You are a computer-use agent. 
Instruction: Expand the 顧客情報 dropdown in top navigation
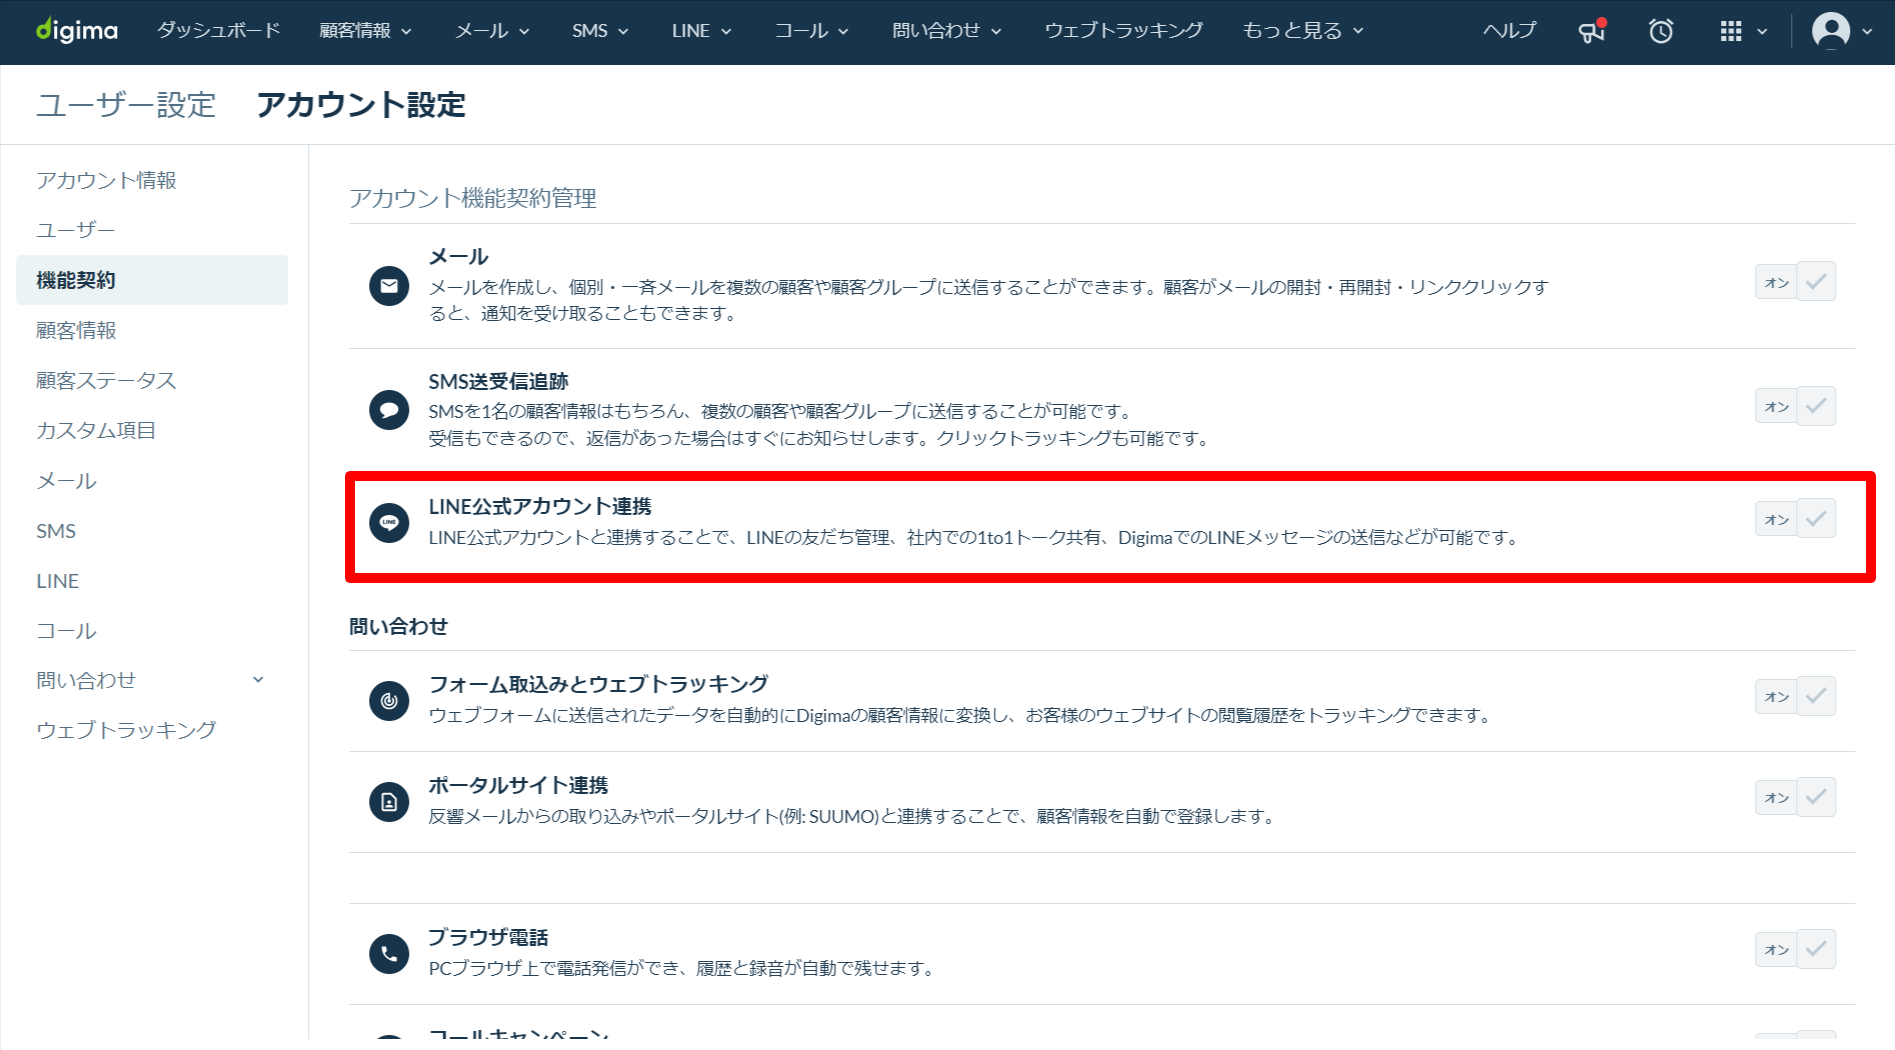[365, 31]
